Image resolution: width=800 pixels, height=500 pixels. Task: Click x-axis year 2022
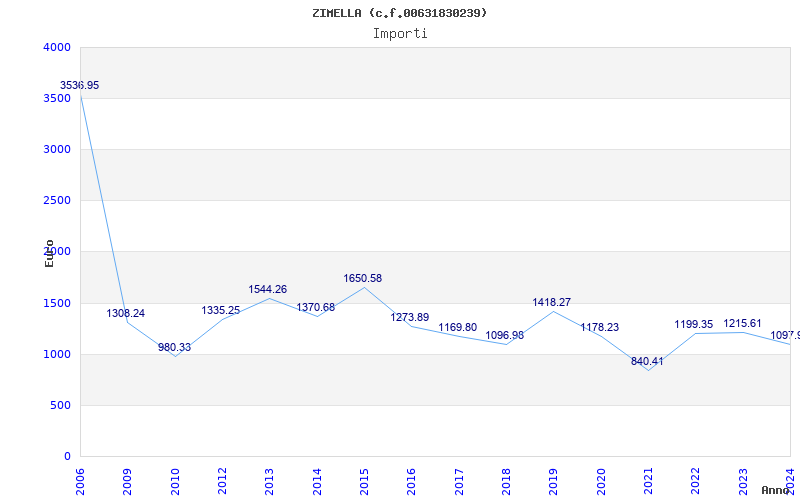[x=695, y=482]
